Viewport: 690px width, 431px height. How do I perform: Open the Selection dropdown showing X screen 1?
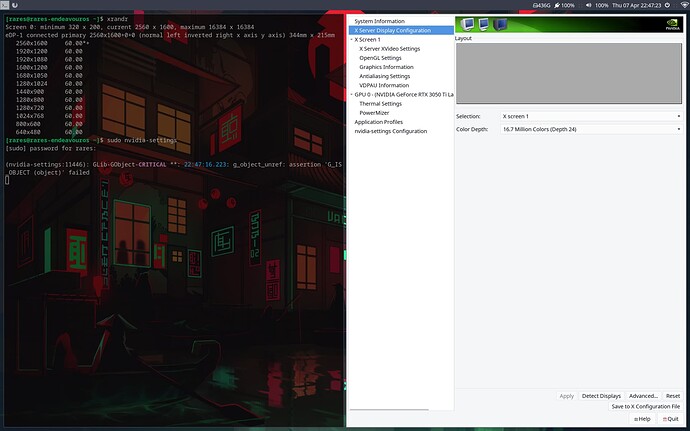point(591,116)
